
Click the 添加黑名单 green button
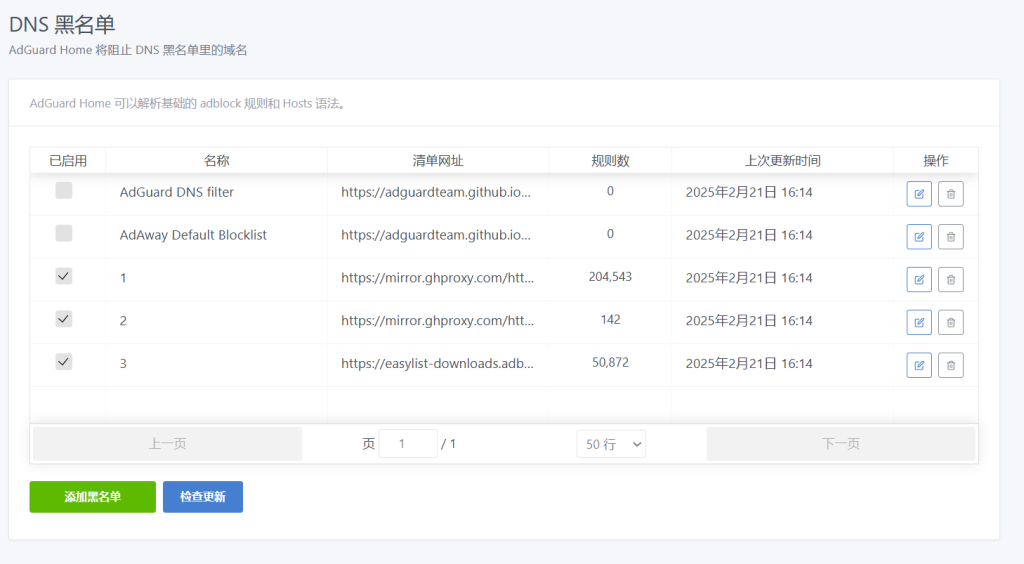click(93, 497)
